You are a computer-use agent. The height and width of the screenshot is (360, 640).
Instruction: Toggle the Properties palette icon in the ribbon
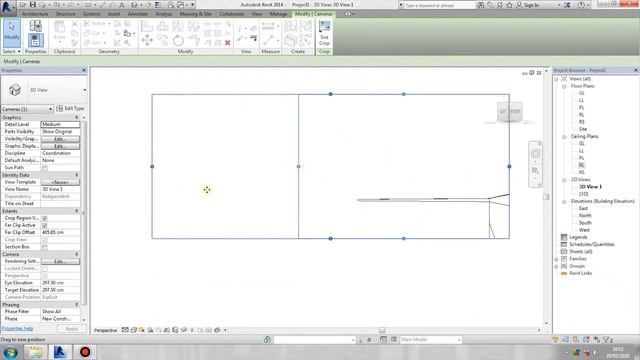click(x=36, y=40)
